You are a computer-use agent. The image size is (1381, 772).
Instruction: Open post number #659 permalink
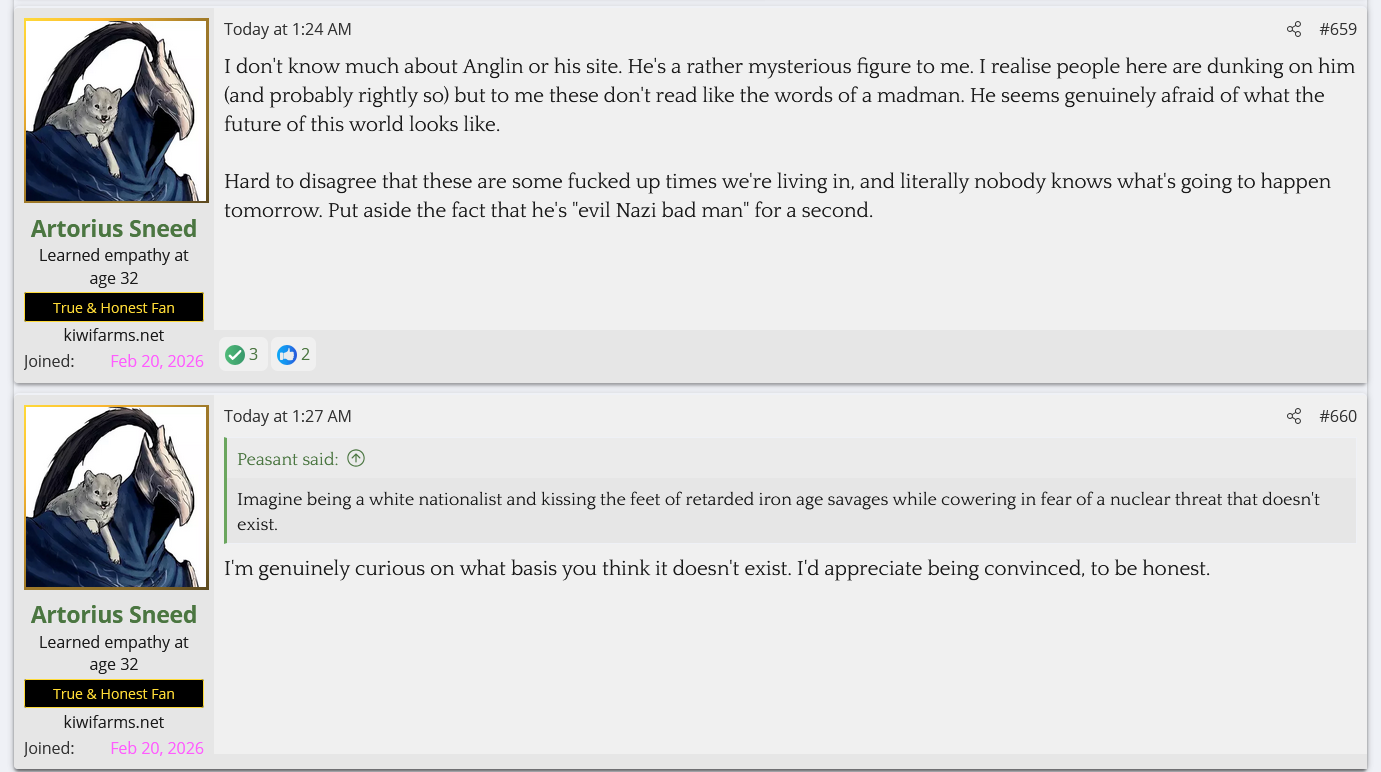(1338, 29)
